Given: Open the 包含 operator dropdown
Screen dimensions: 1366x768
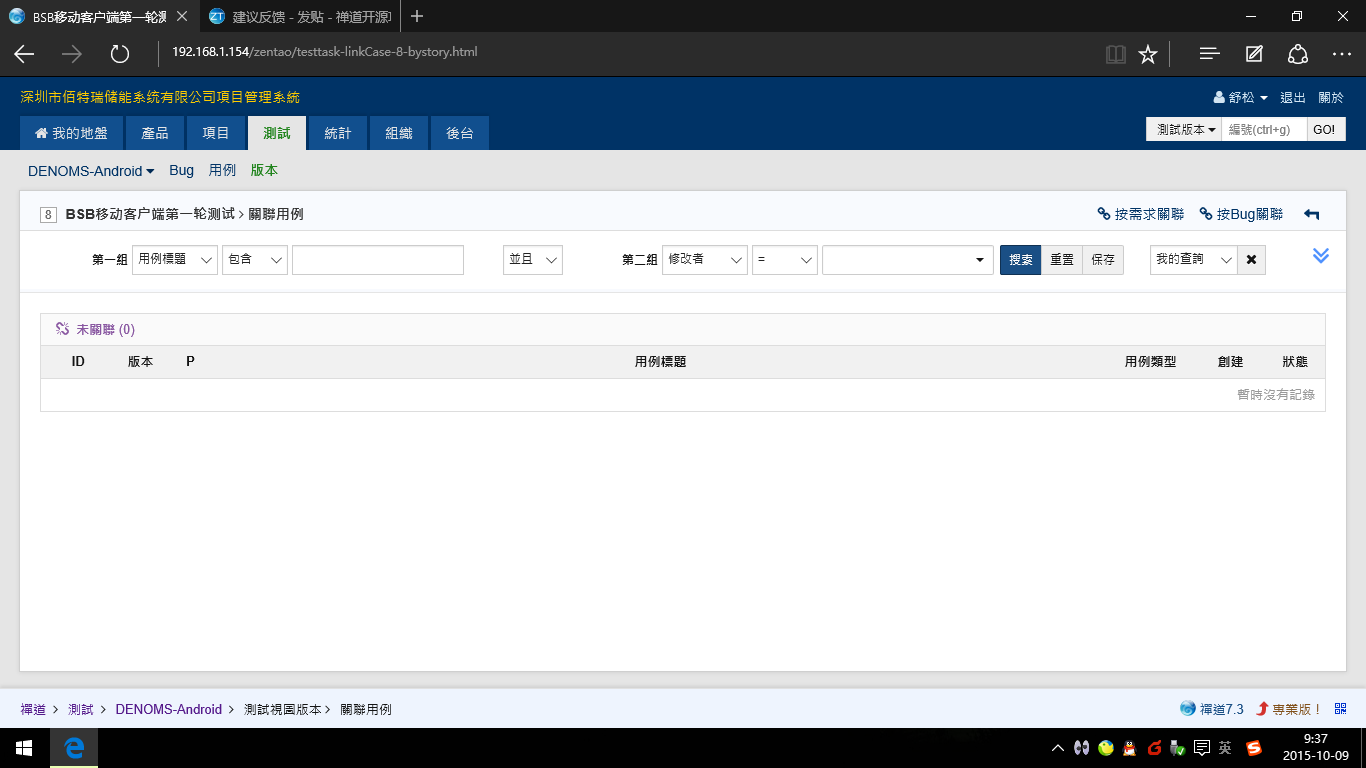Looking at the screenshot, I should (255, 260).
